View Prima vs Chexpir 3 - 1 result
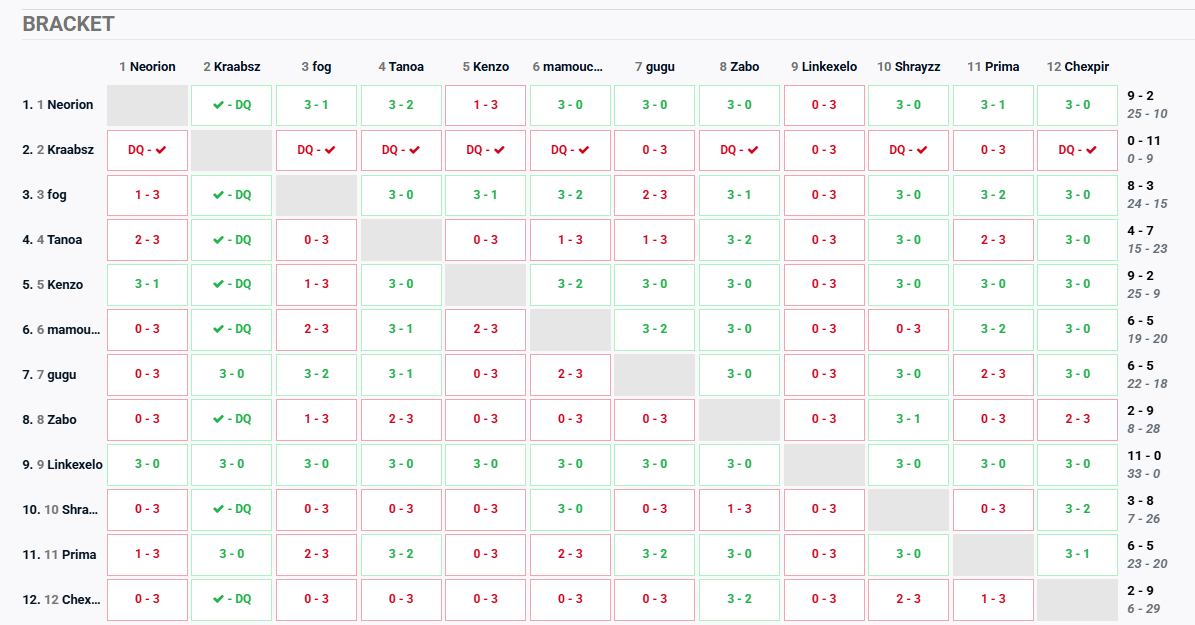The height and width of the screenshot is (625, 1195). click(1078, 554)
